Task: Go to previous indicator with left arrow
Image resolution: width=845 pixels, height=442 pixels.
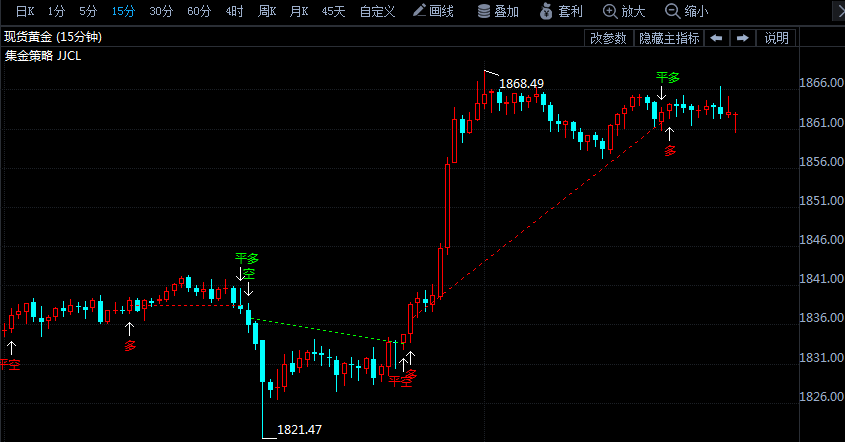Action: tap(716, 38)
